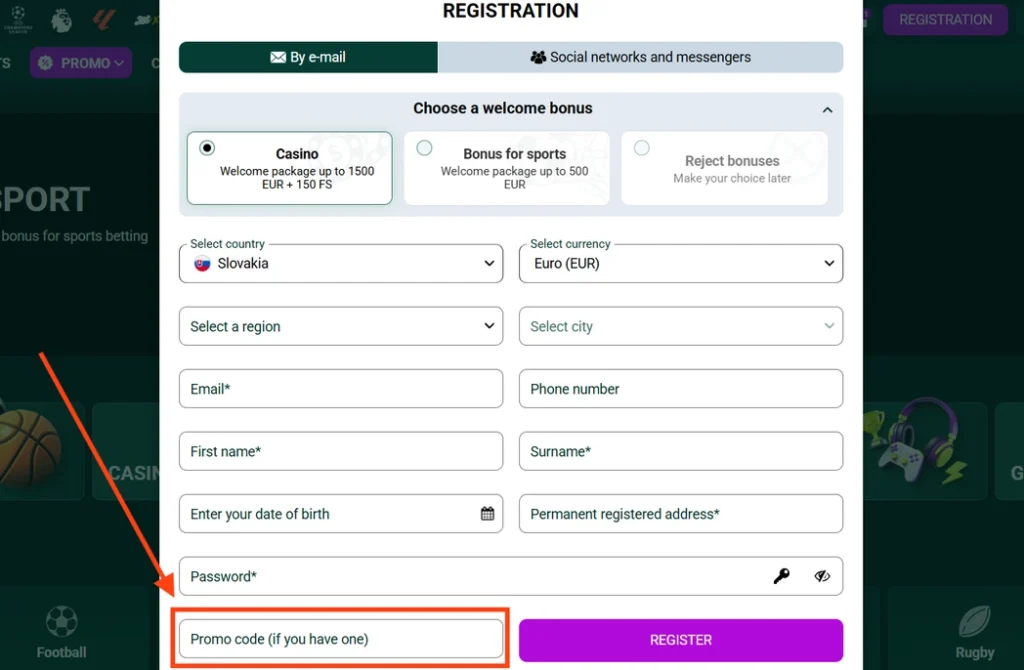This screenshot has width=1024, height=670.
Task: Open the Football sport icon
Action: pos(62,632)
